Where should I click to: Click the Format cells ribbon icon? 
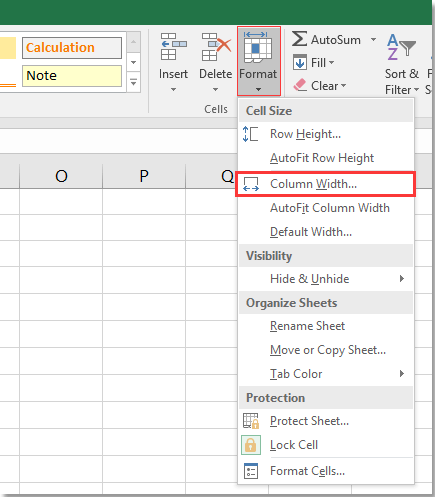(258, 47)
